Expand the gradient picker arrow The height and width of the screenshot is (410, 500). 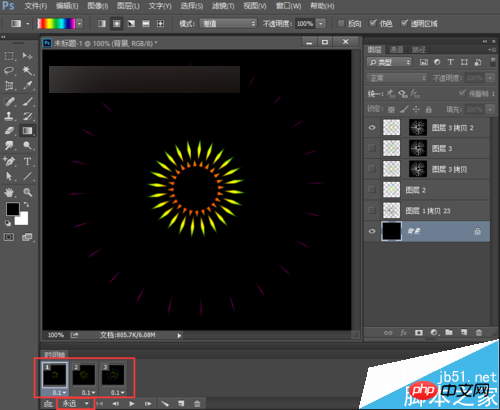tap(79, 24)
